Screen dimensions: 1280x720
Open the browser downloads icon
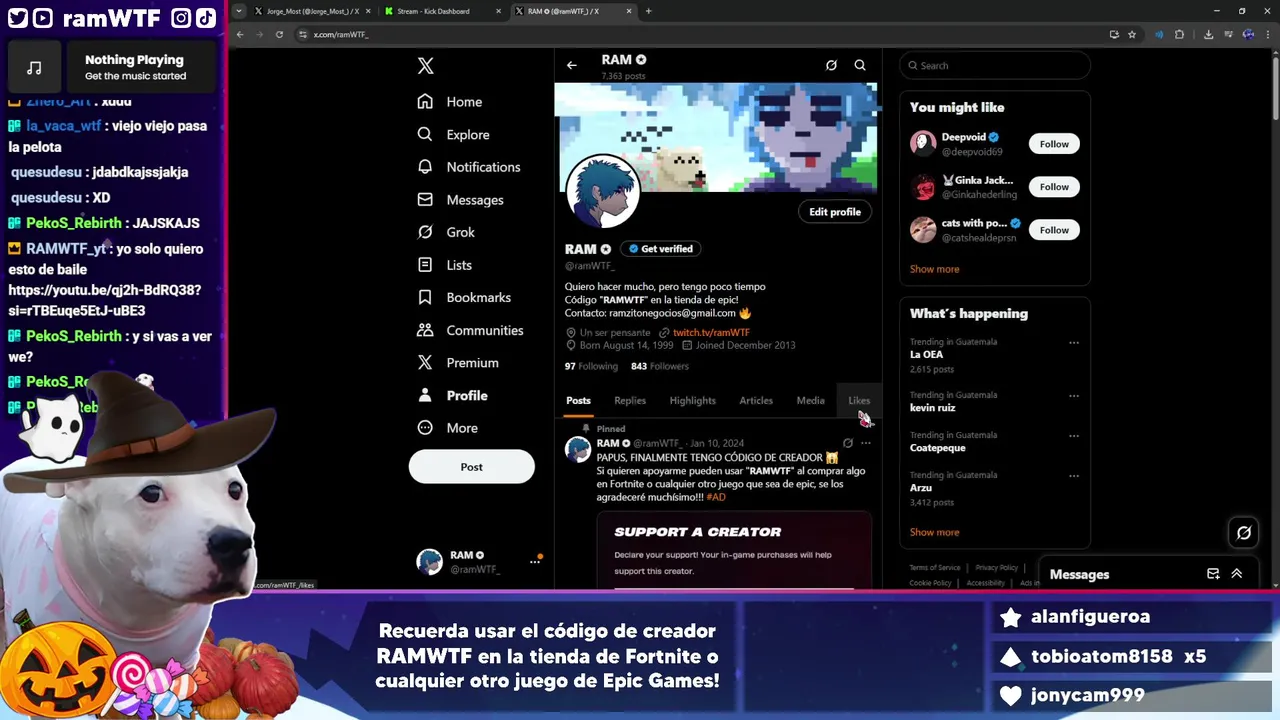coord(1208,34)
